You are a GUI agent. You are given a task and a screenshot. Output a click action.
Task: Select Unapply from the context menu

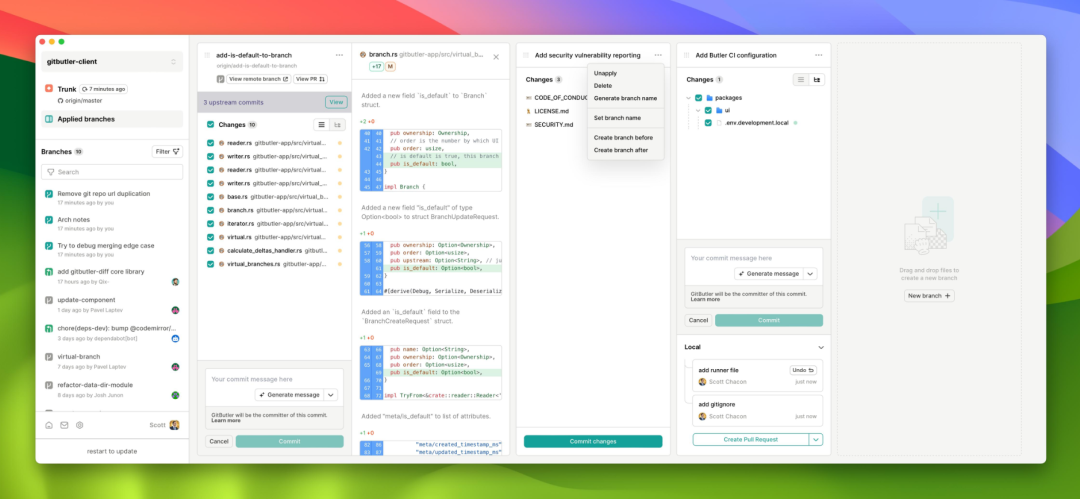pos(605,73)
